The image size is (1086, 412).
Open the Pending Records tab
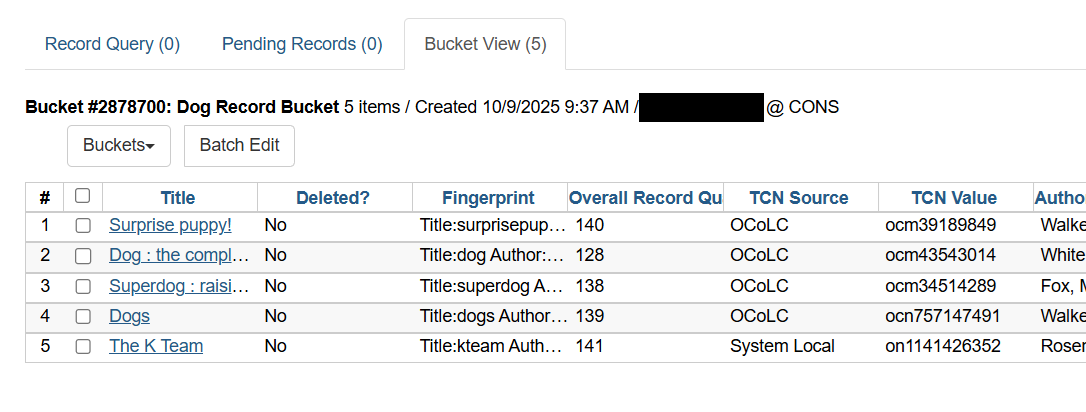click(x=302, y=44)
